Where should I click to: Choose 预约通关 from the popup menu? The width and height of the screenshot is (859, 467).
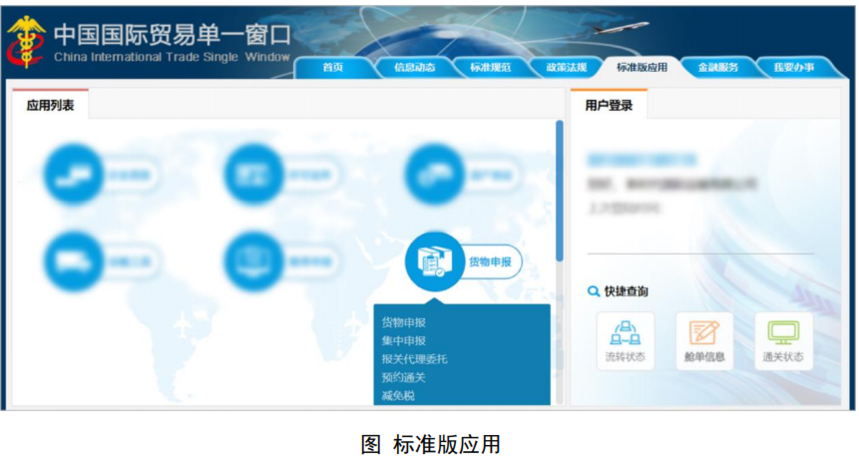click(x=404, y=377)
